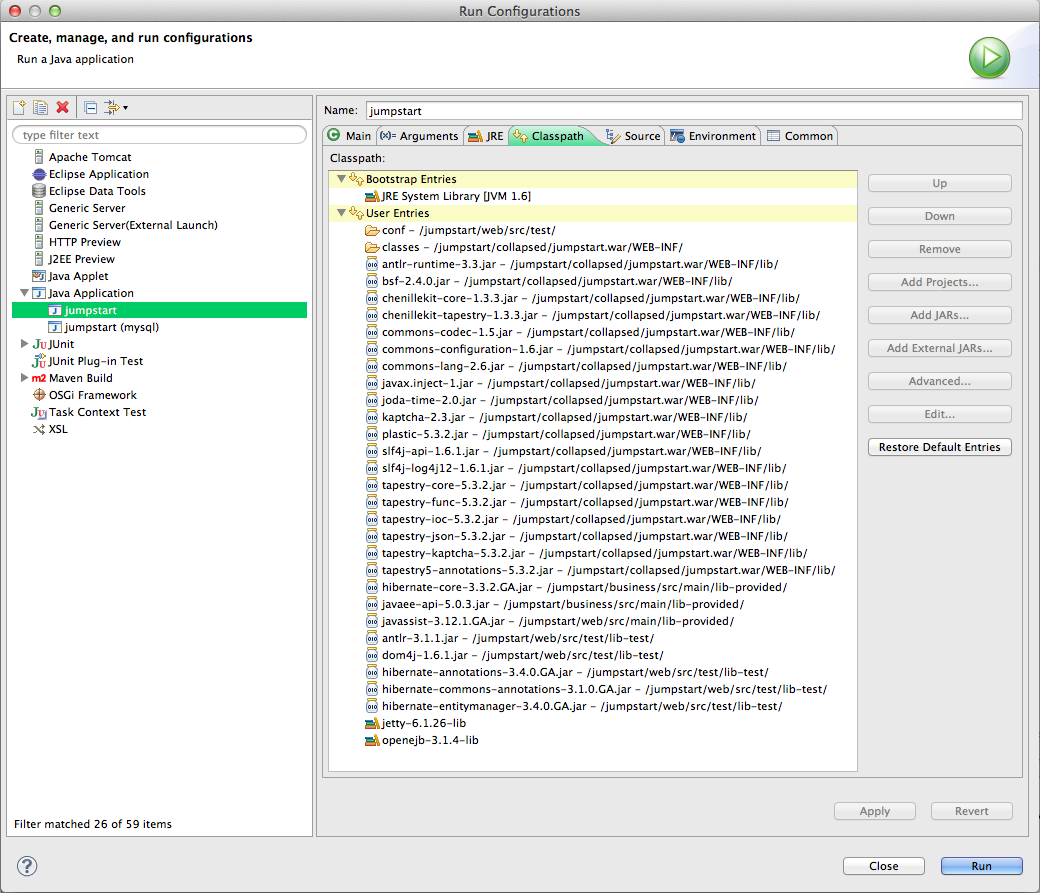
Task: Click the Apply button
Action: click(875, 811)
